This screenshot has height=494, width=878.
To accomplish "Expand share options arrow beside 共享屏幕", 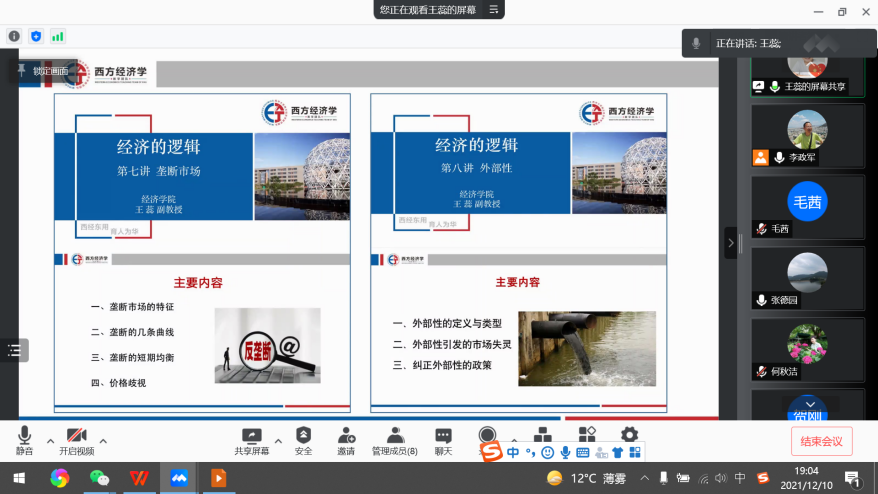I will pyautogui.click(x=278, y=440).
